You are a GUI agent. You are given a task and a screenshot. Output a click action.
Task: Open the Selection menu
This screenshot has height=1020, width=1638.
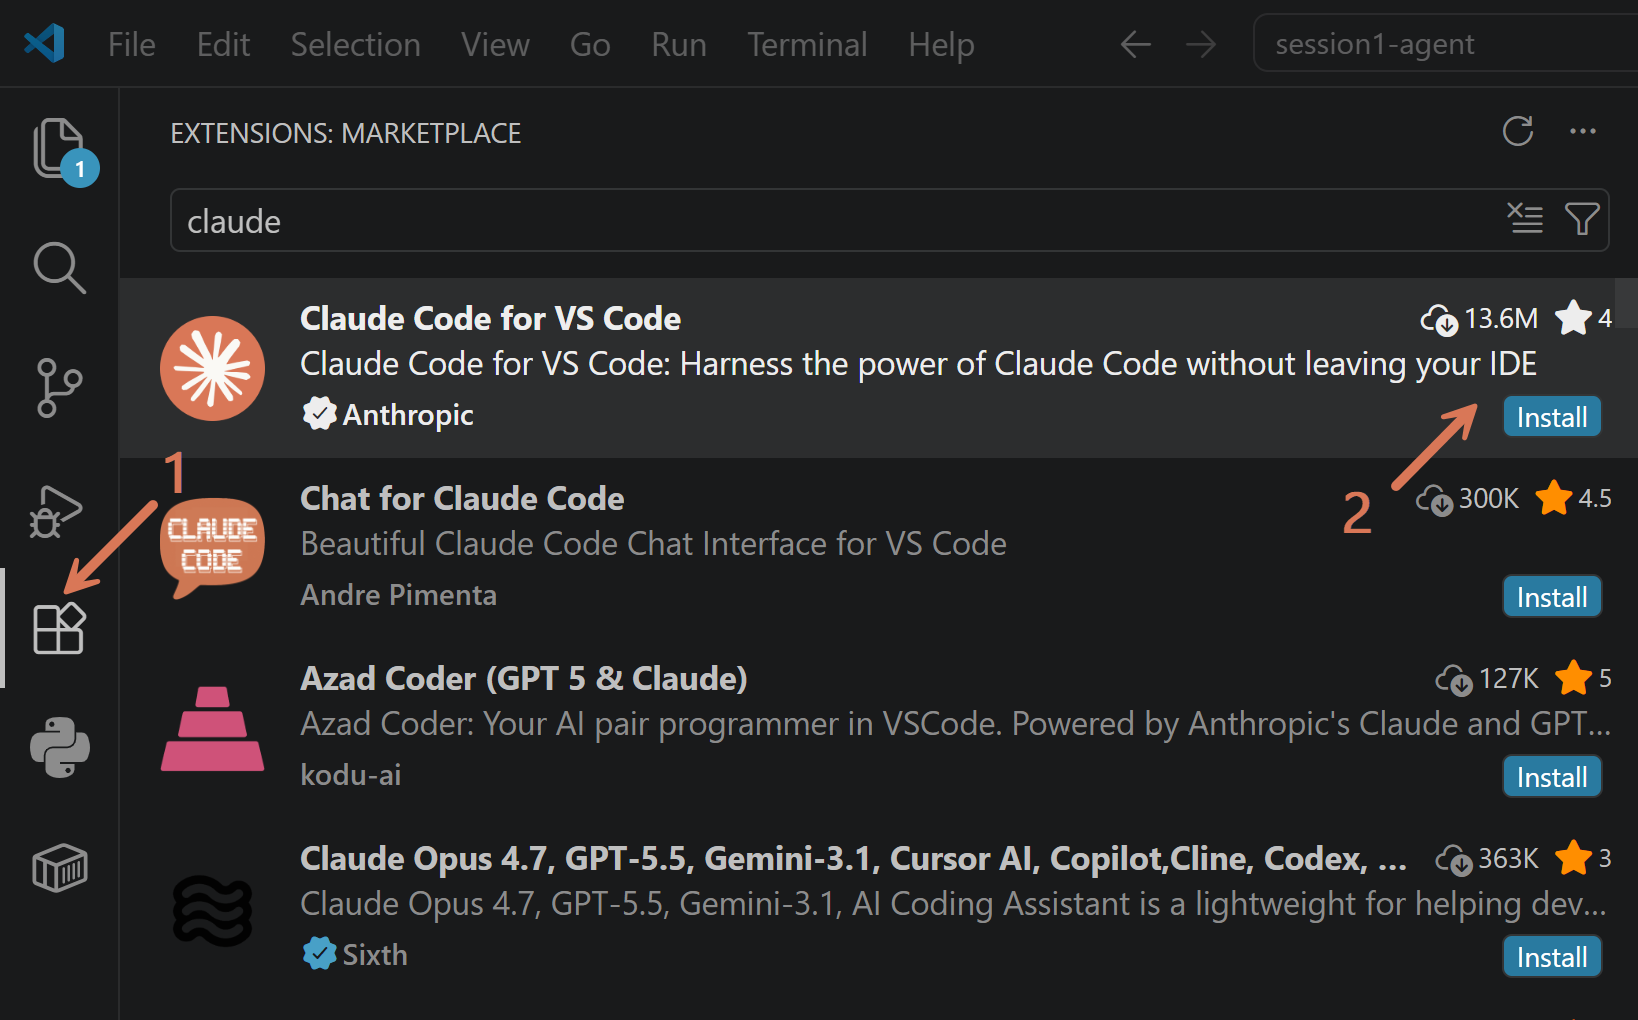point(355,45)
